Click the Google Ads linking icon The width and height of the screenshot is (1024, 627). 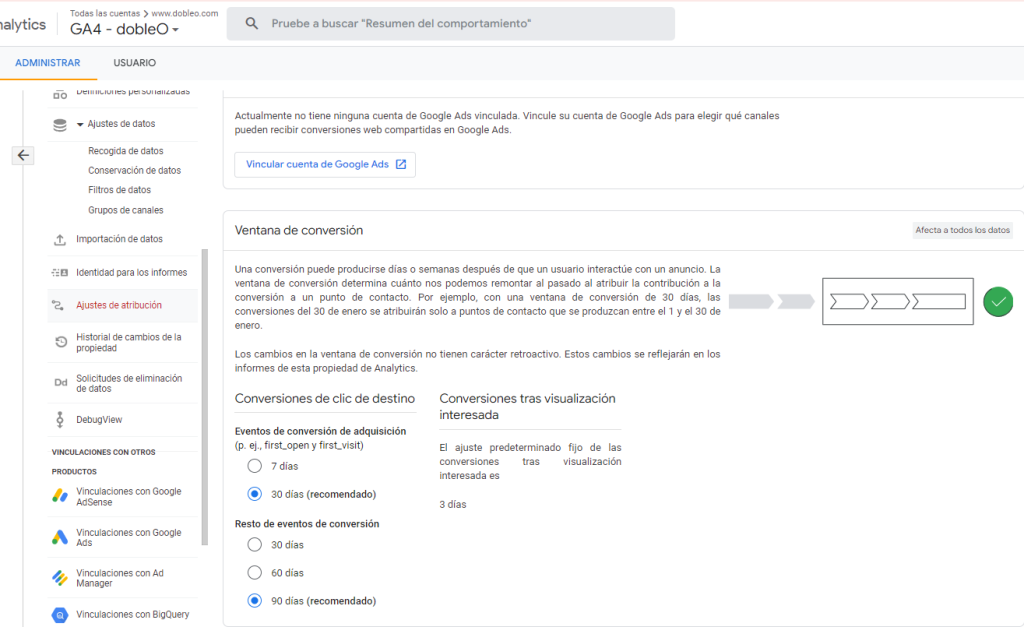point(60,538)
